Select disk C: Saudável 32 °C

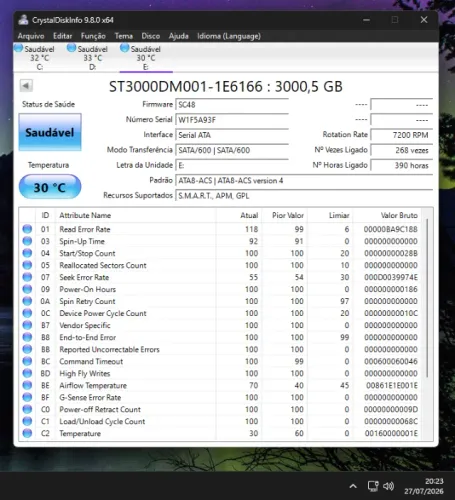tap(40, 58)
